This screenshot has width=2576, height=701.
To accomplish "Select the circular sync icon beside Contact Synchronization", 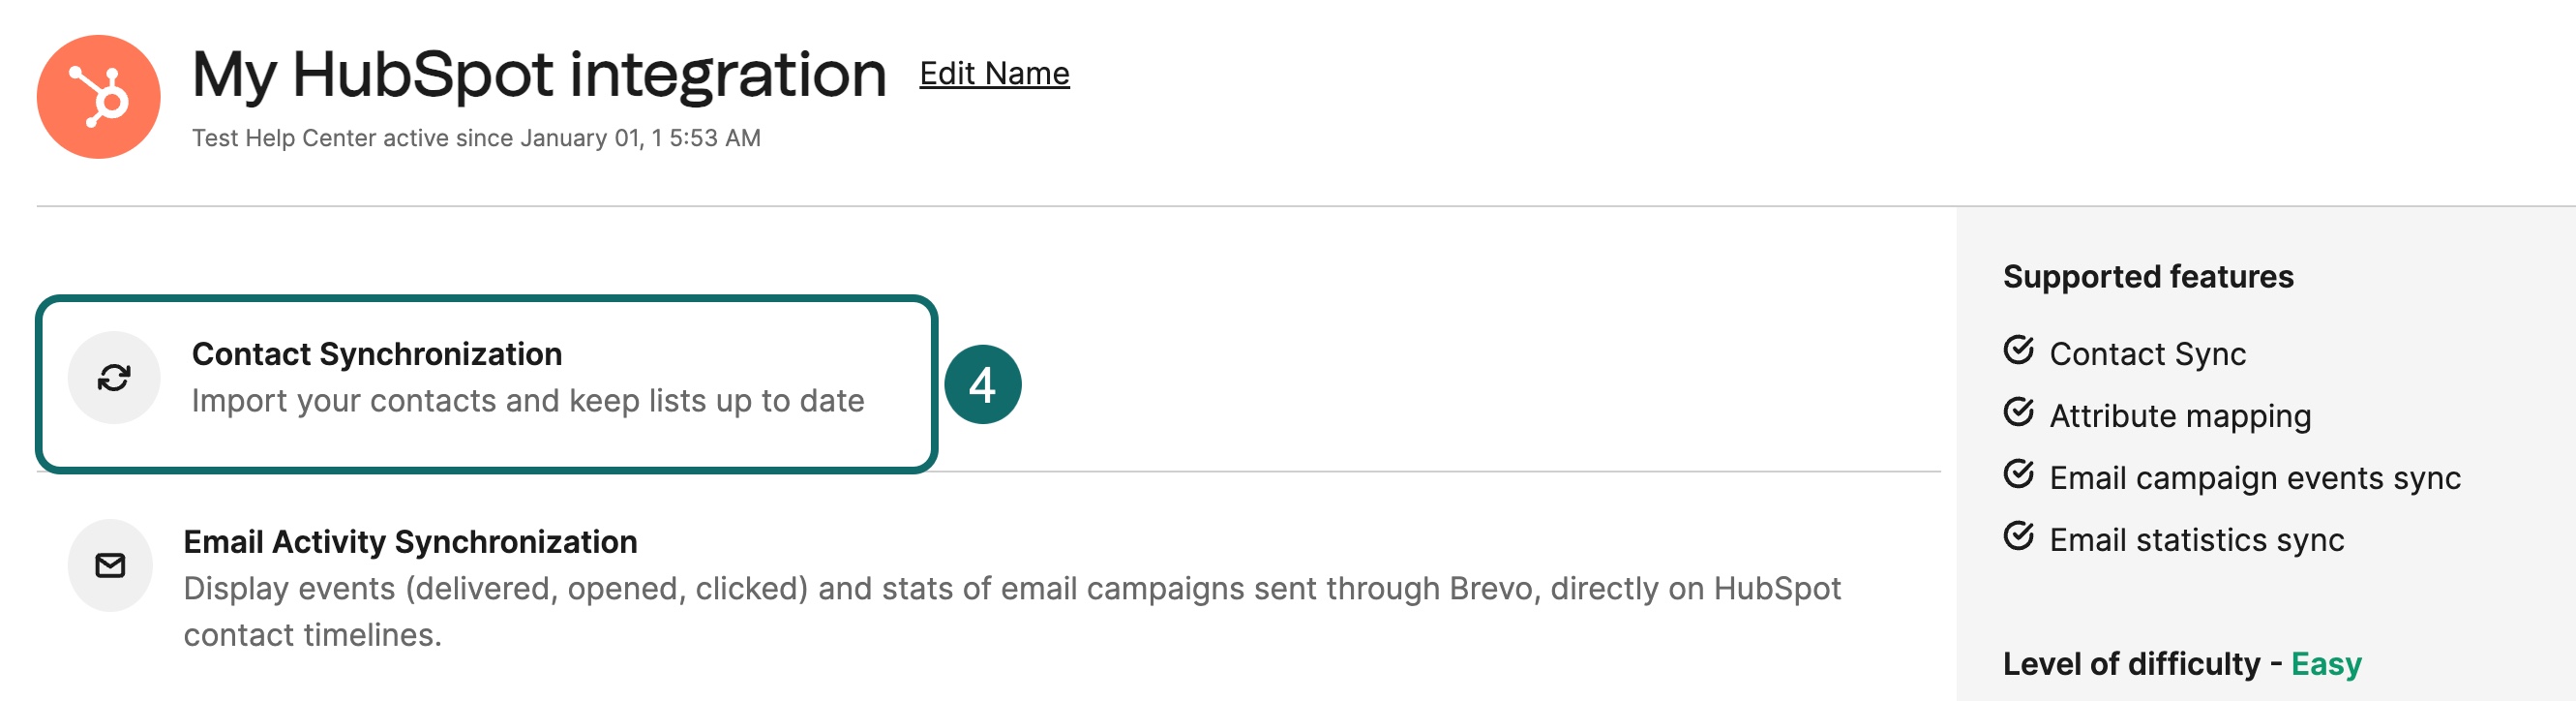I will point(113,378).
